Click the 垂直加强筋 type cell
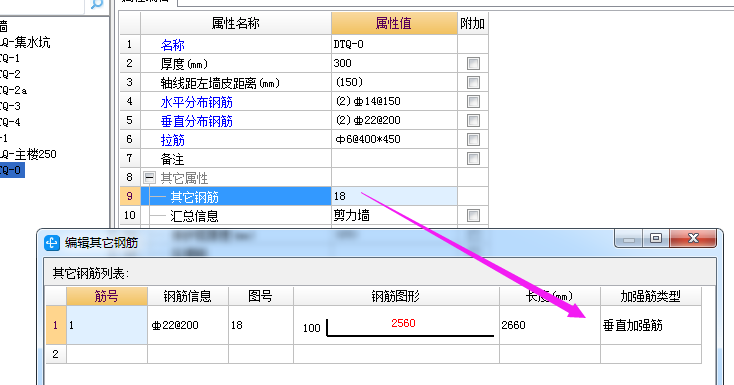 (651, 325)
